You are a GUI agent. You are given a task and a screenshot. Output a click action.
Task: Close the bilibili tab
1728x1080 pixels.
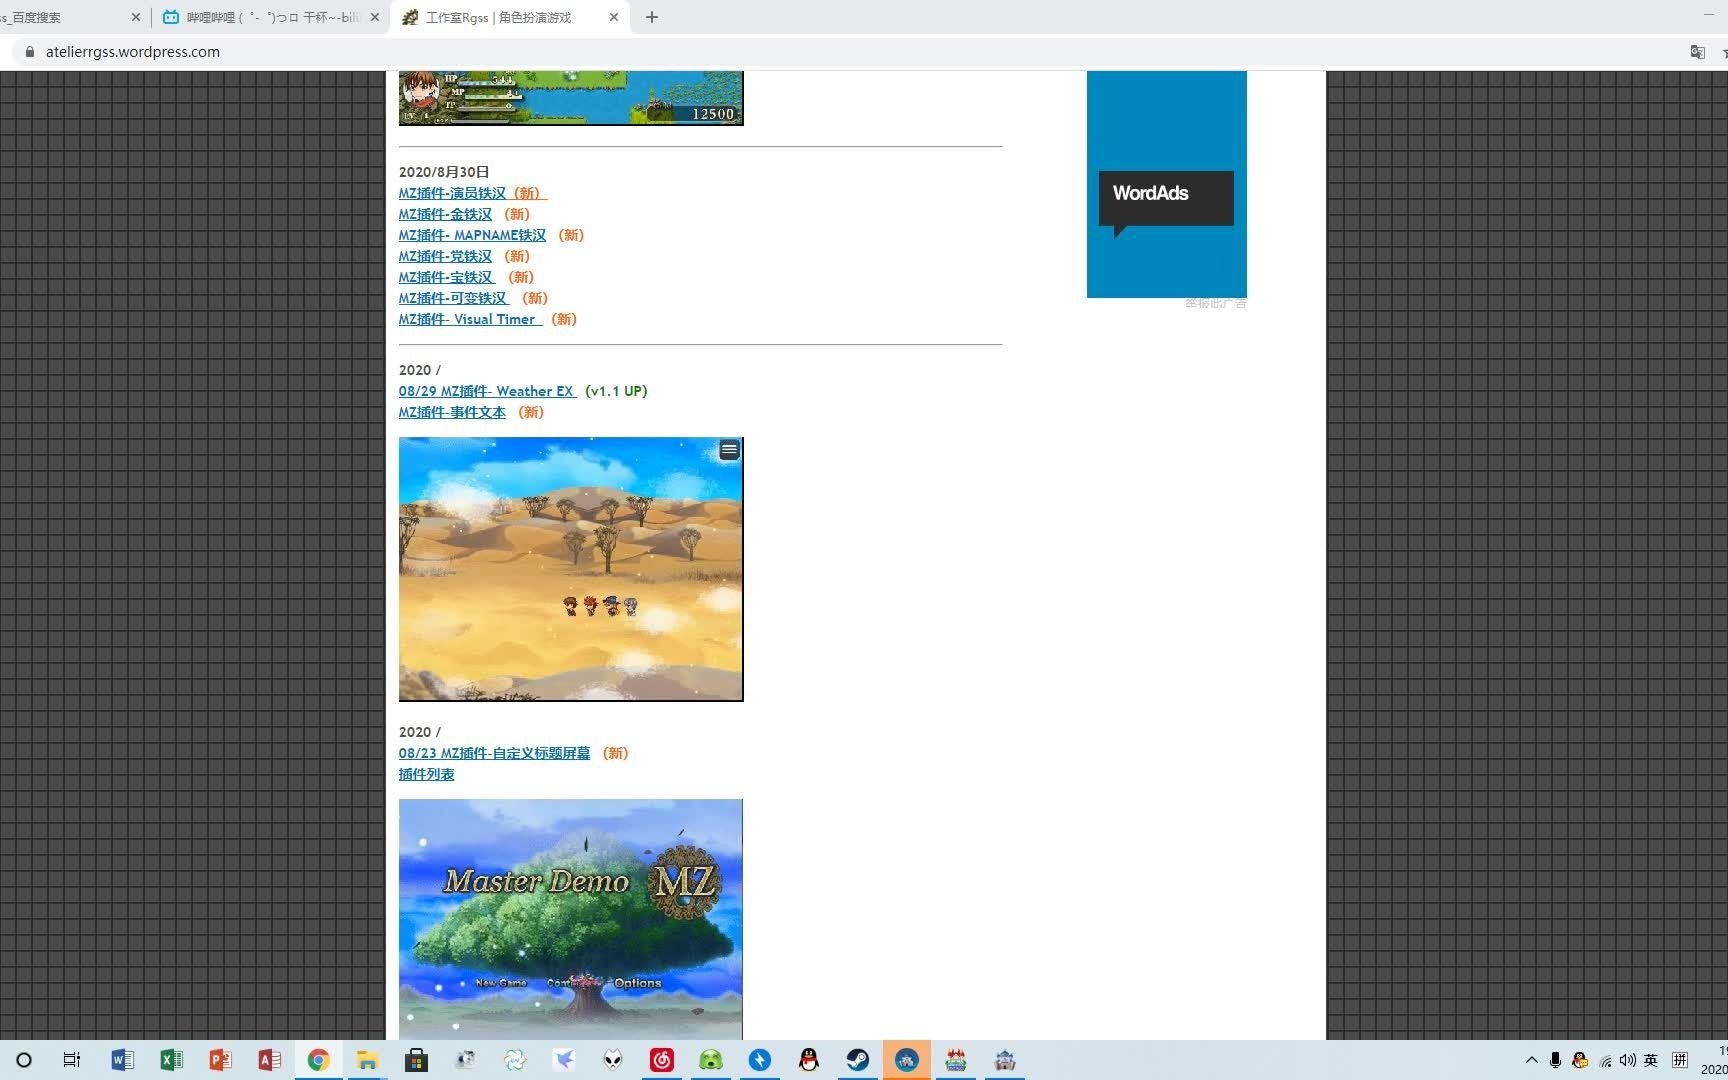coord(375,17)
